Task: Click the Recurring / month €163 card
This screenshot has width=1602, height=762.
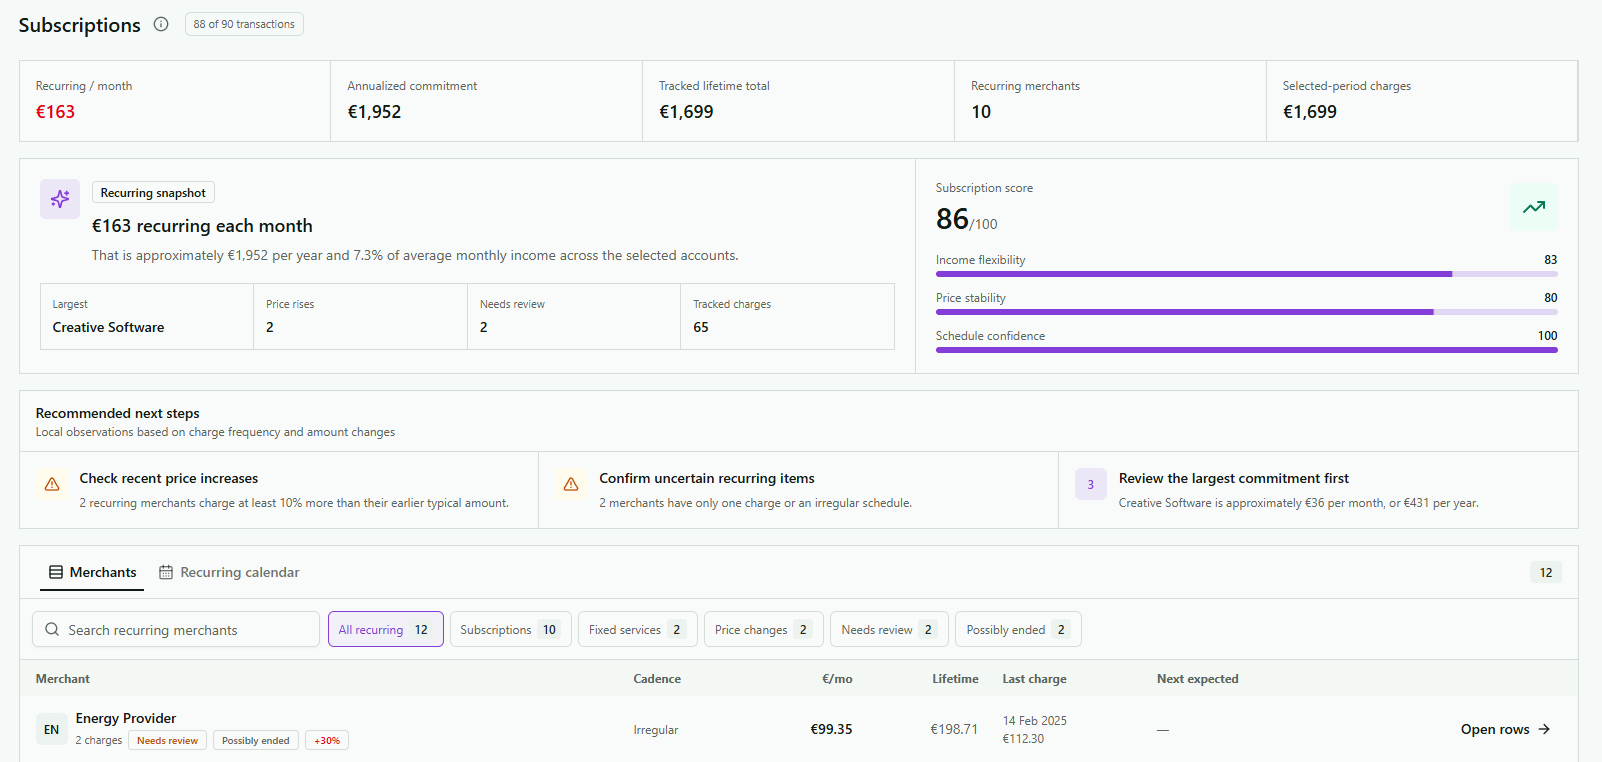Action: click(x=175, y=101)
